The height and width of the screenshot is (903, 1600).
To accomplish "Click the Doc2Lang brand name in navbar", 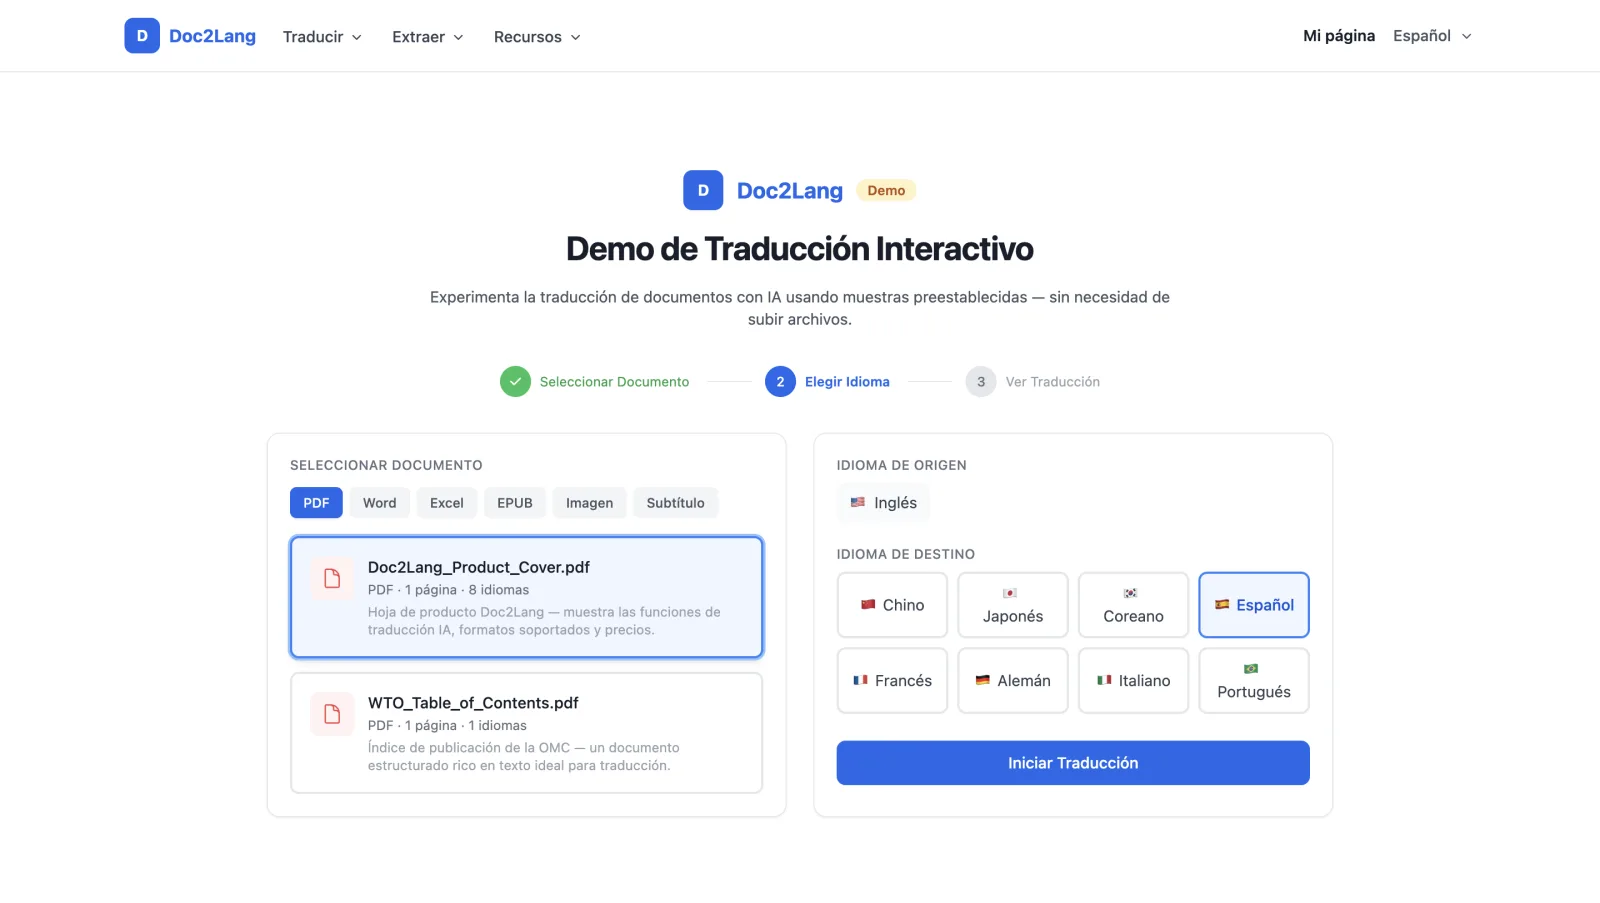I will 212,36.
